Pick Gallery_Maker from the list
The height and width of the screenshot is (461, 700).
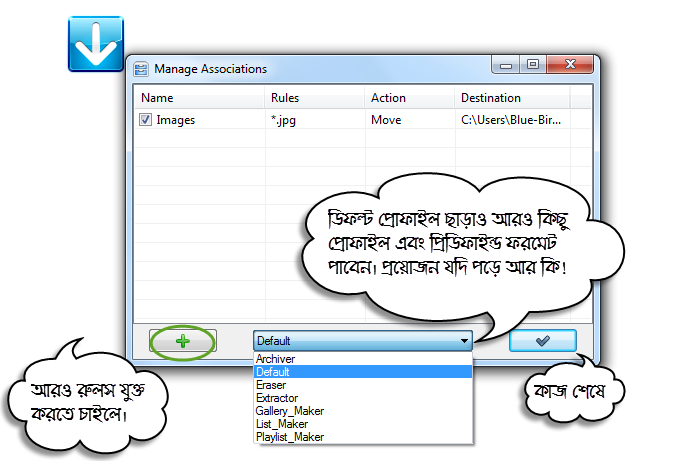coord(363,411)
